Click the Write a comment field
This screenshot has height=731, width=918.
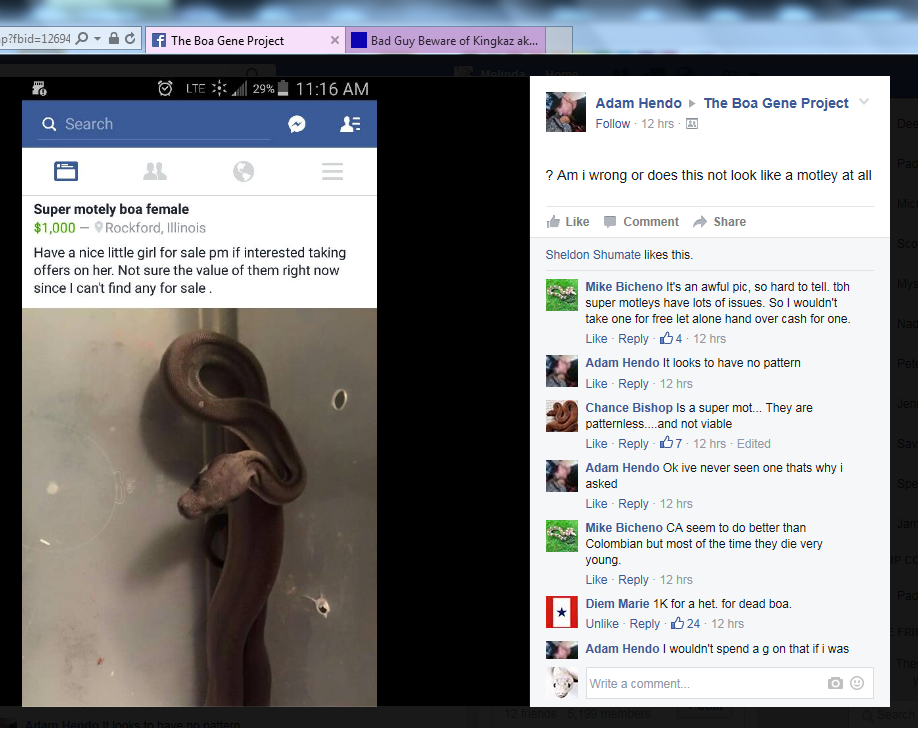point(729,683)
